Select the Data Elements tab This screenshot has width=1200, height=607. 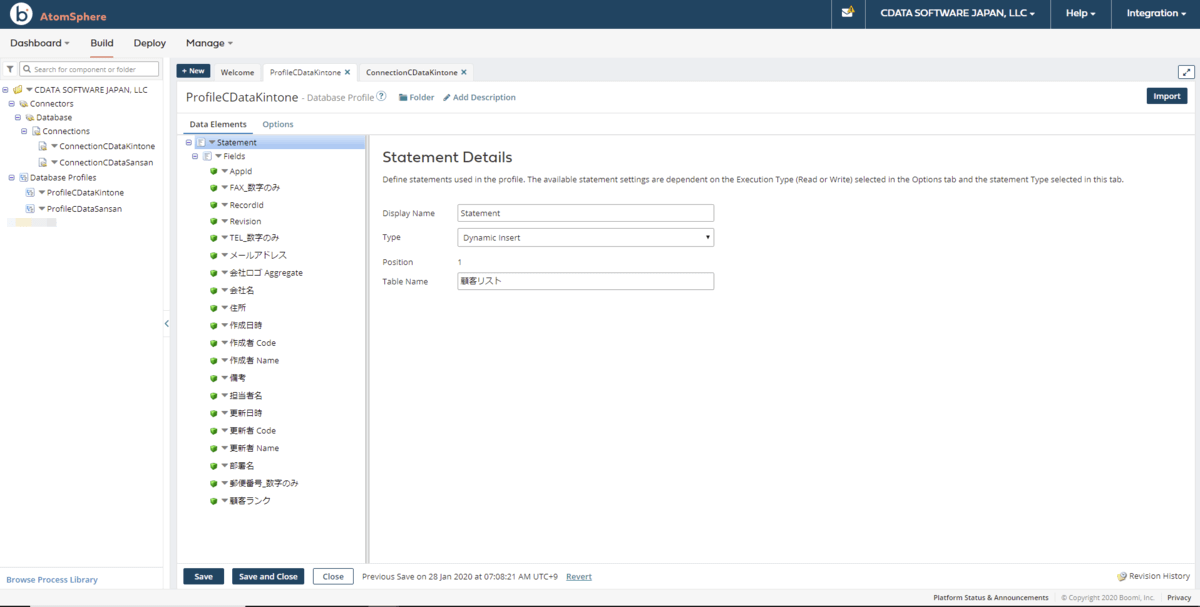(x=218, y=124)
